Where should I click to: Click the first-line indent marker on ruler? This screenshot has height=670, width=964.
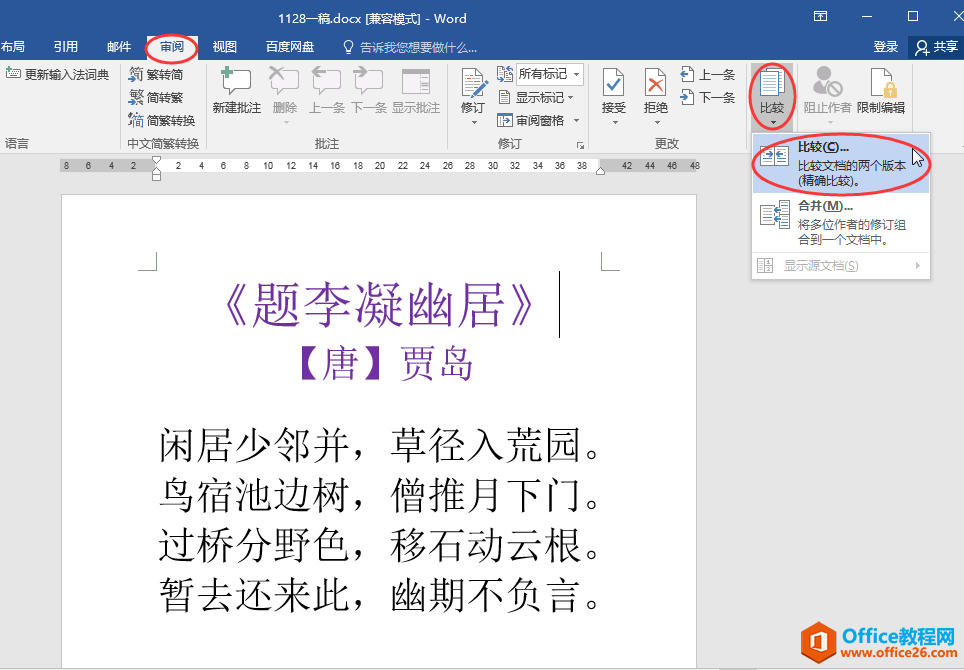(x=156, y=160)
